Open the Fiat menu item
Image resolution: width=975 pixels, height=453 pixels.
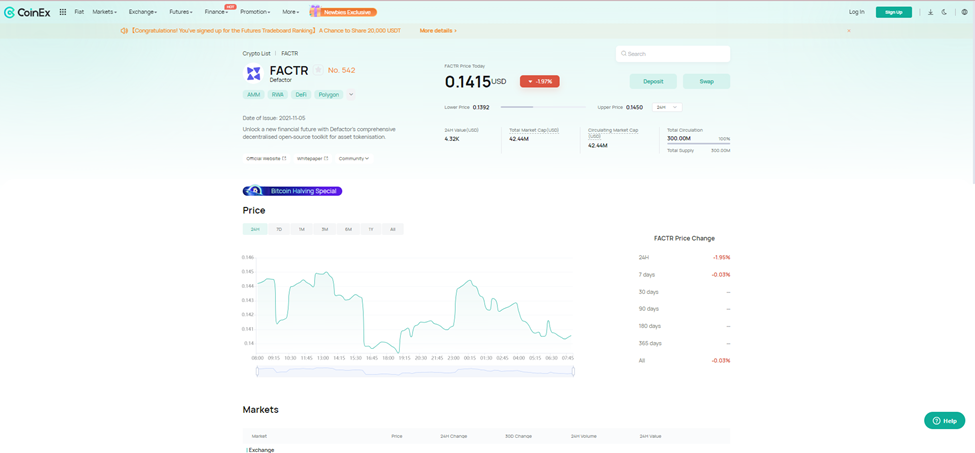coord(79,12)
